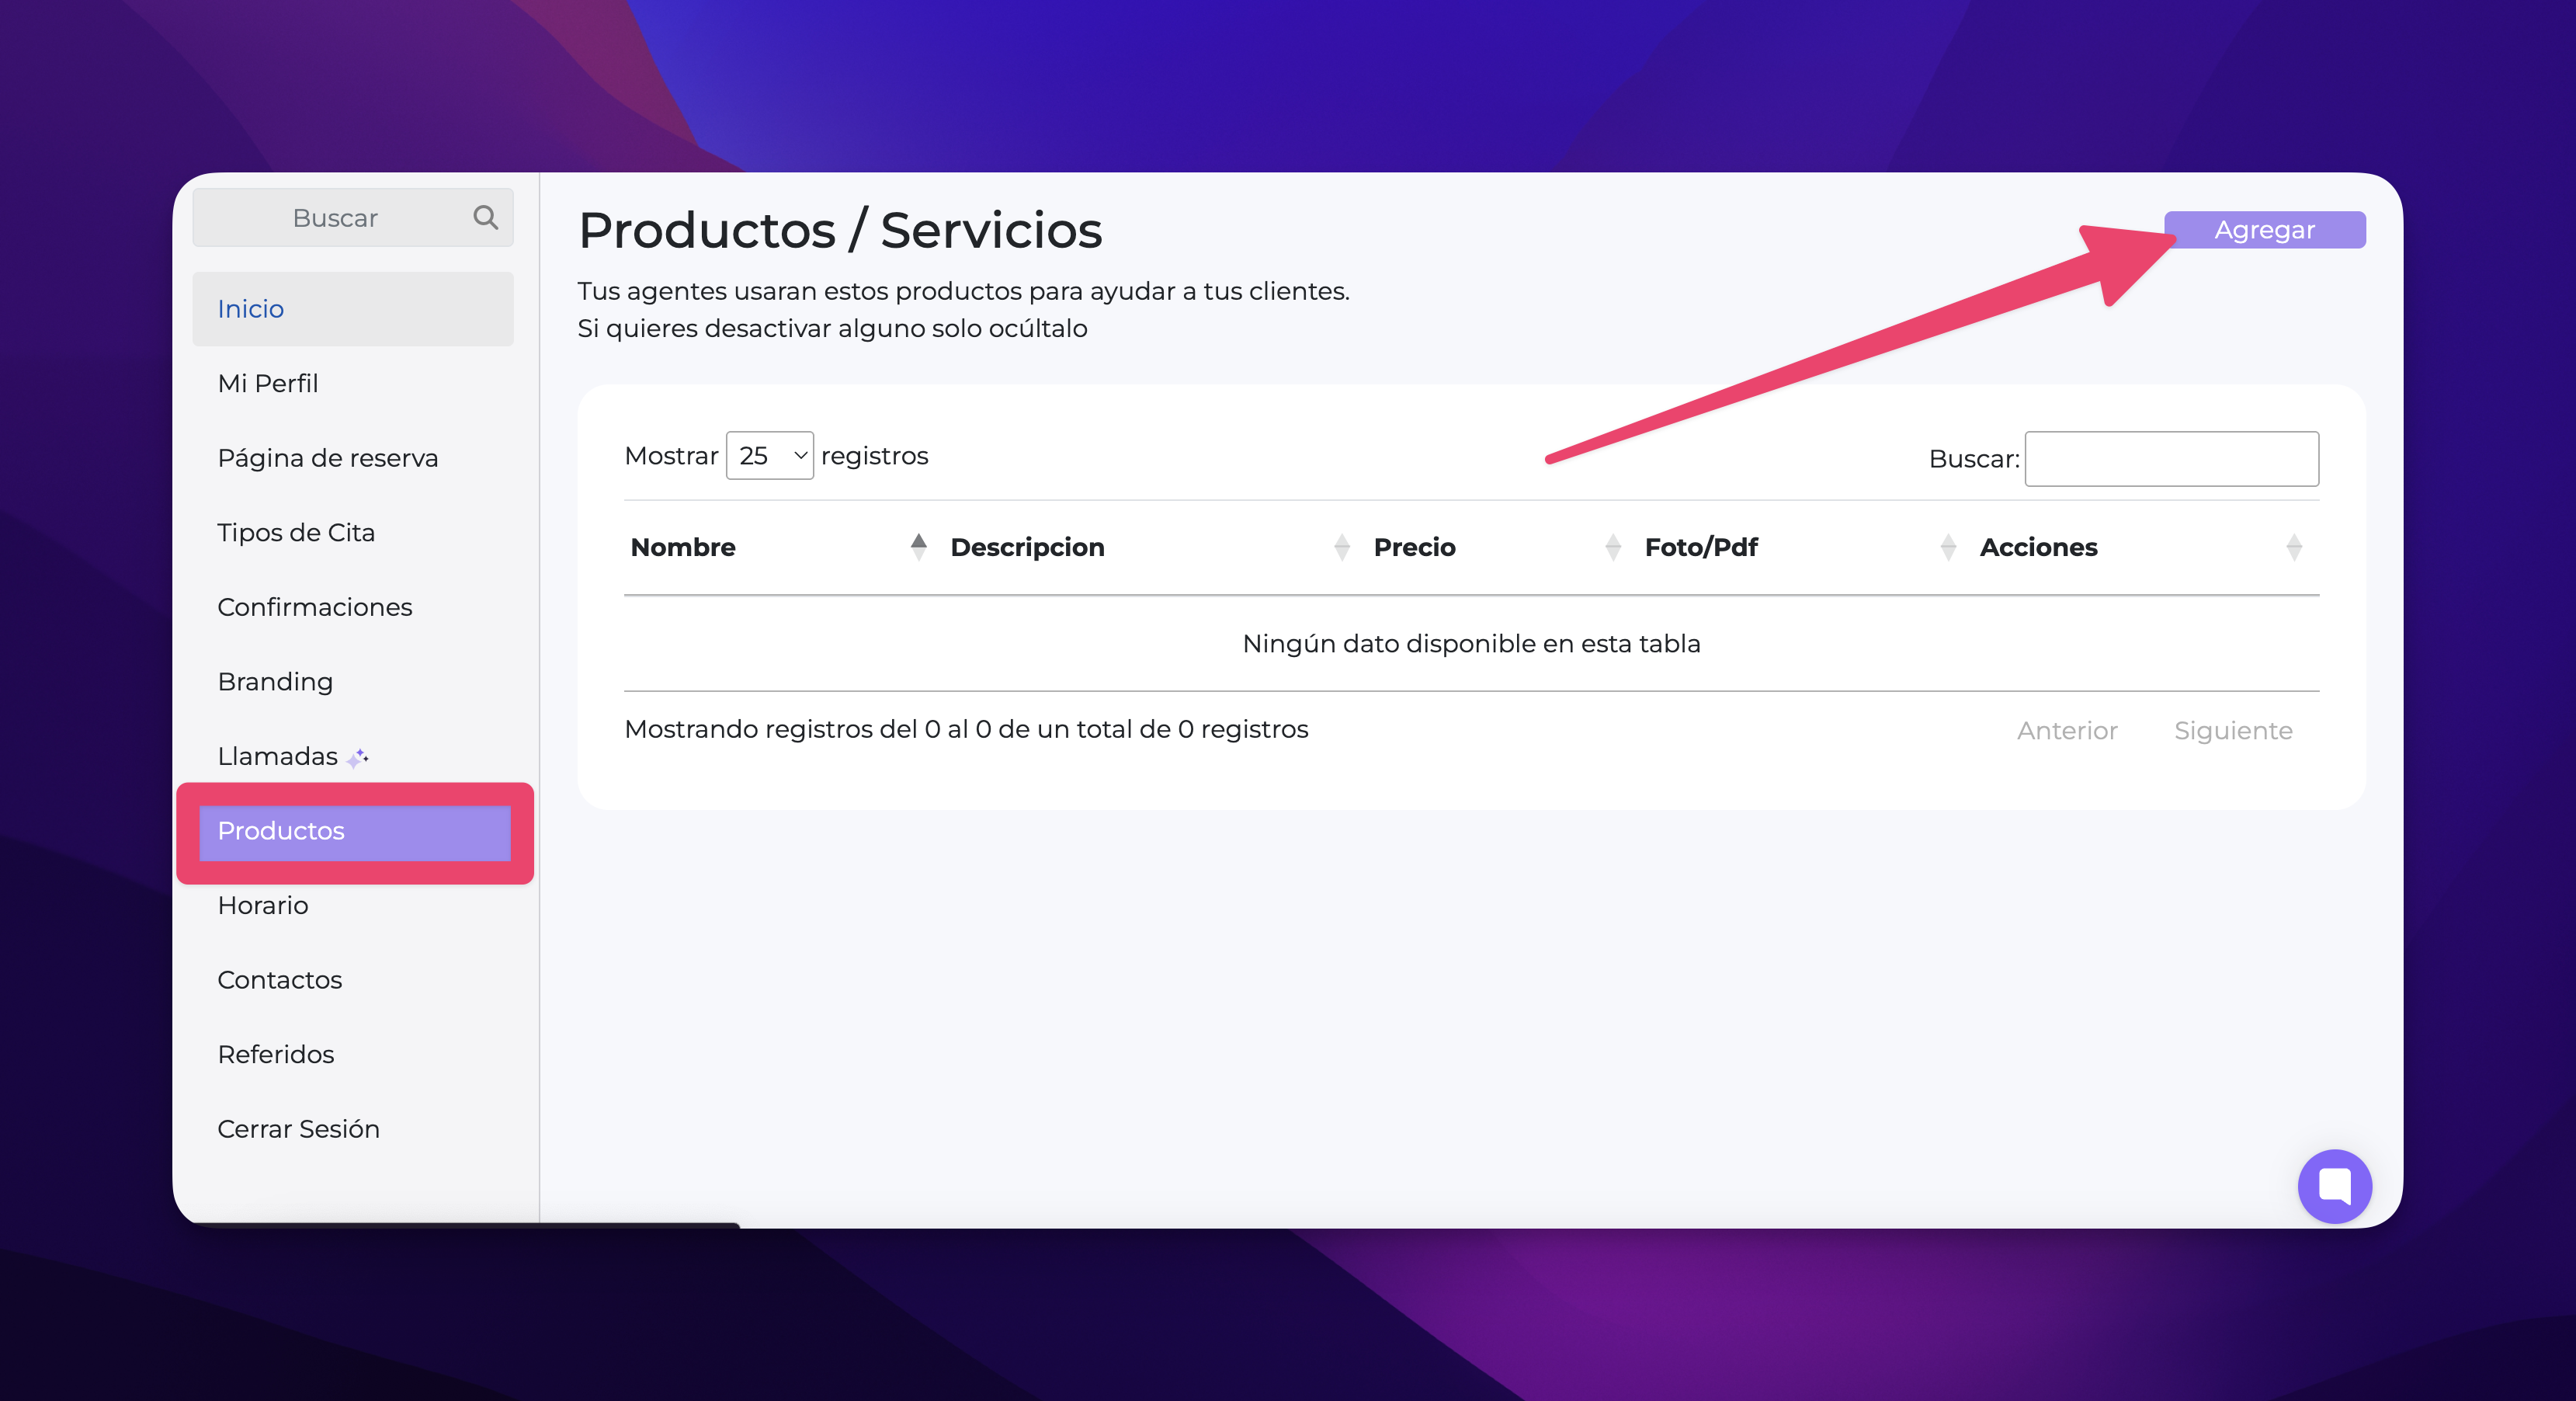This screenshot has width=2576, height=1401.
Task: Click Cerrar Sesión to log out
Action: coord(353,1129)
